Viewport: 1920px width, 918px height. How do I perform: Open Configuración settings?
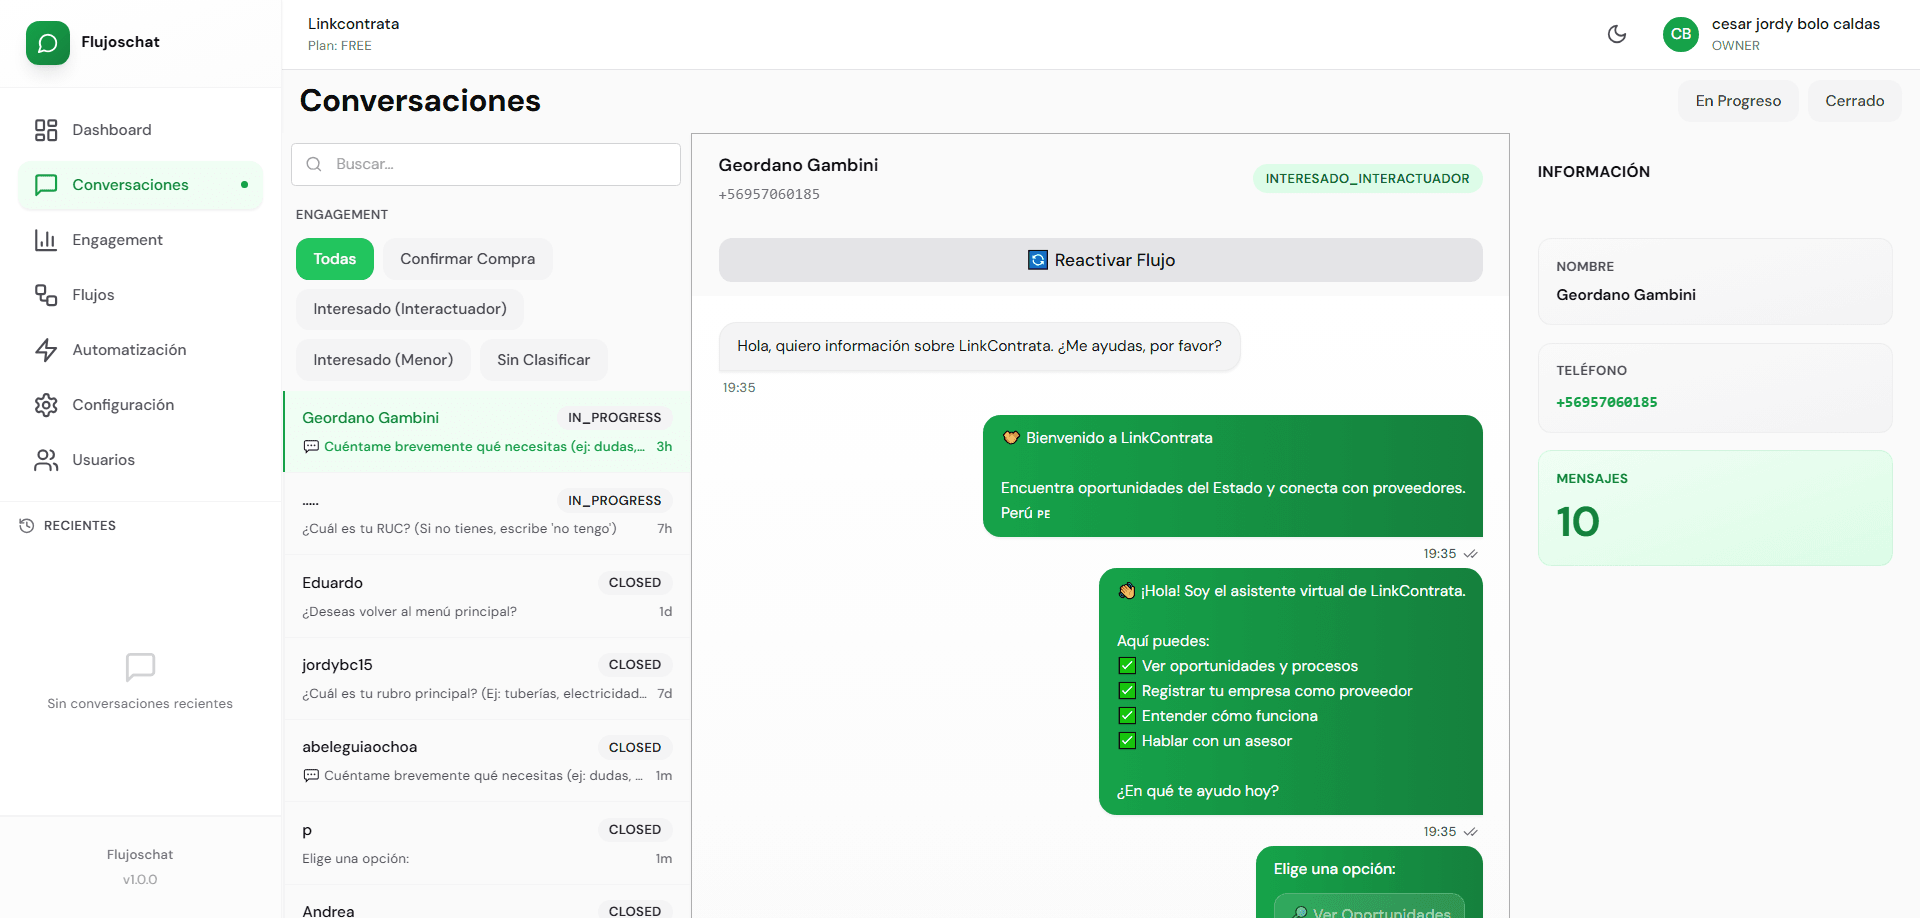pyautogui.click(x=140, y=405)
